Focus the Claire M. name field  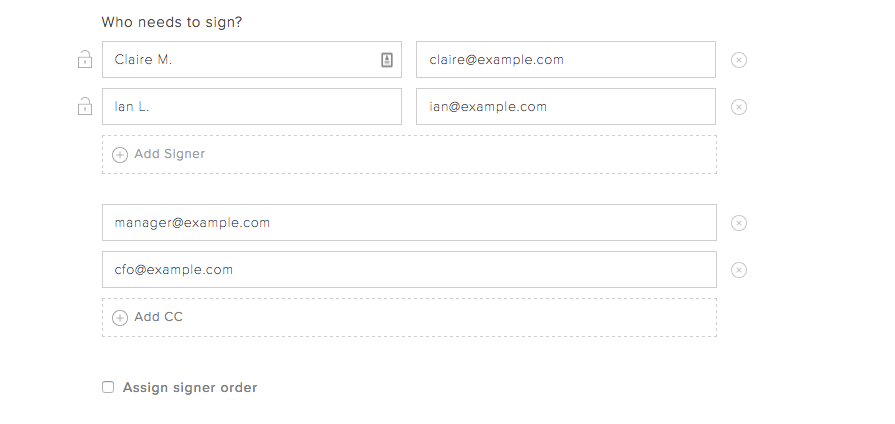point(240,60)
